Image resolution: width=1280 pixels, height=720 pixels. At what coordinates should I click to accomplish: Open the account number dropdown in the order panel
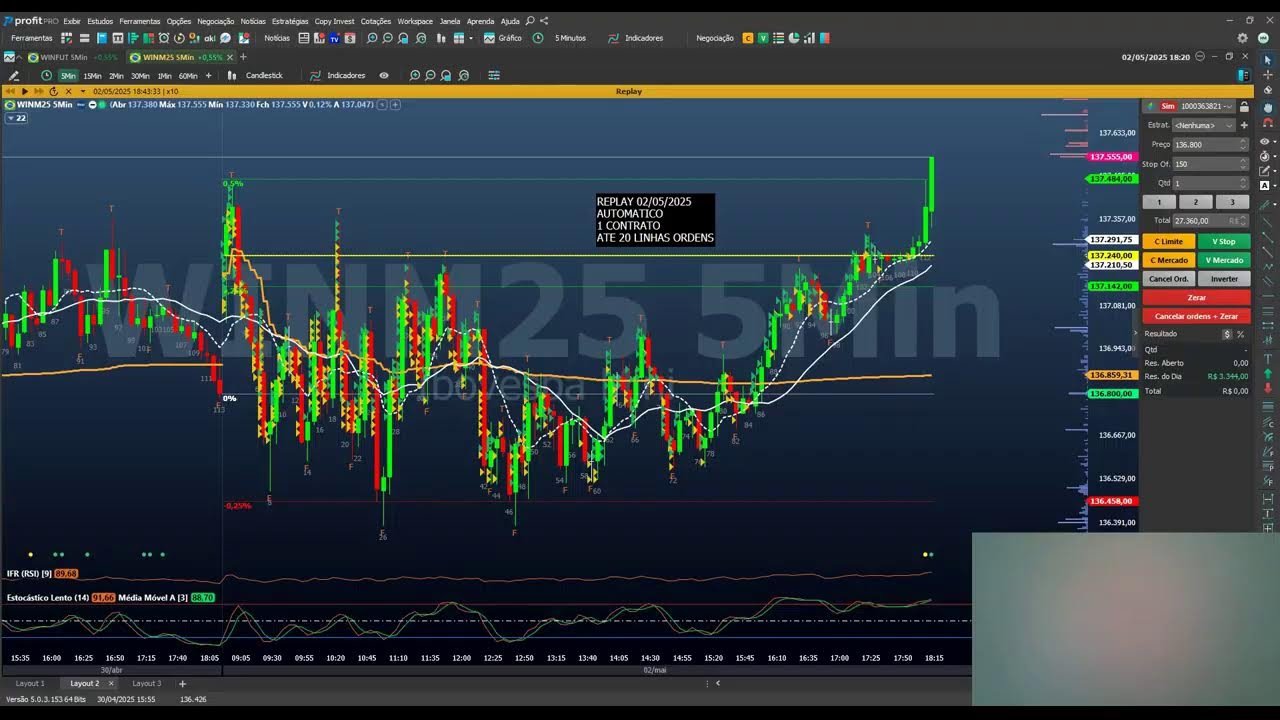pos(1228,106)
